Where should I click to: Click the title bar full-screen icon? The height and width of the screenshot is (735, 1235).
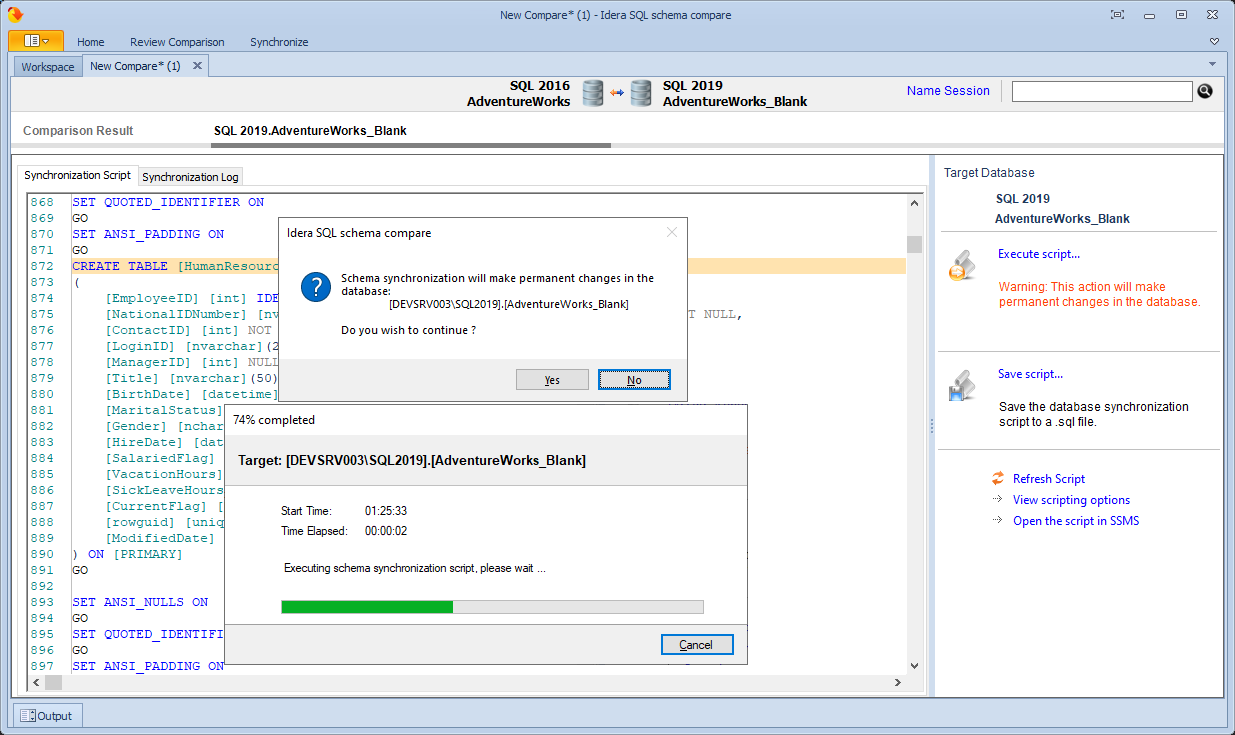1117,15
